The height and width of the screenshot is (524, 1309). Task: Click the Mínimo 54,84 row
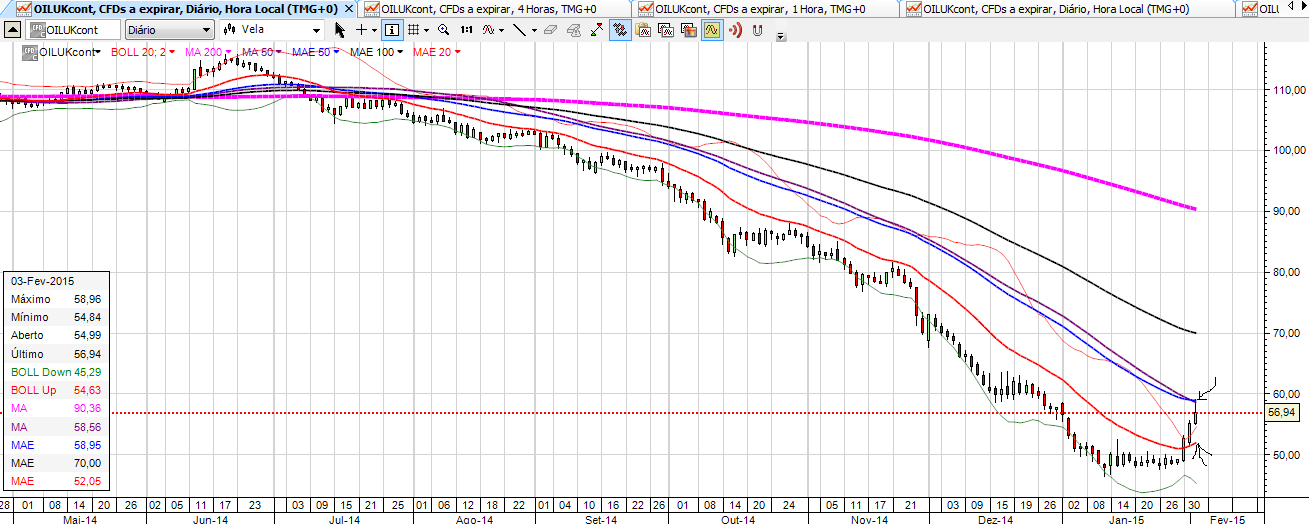(x=56, y=317)
